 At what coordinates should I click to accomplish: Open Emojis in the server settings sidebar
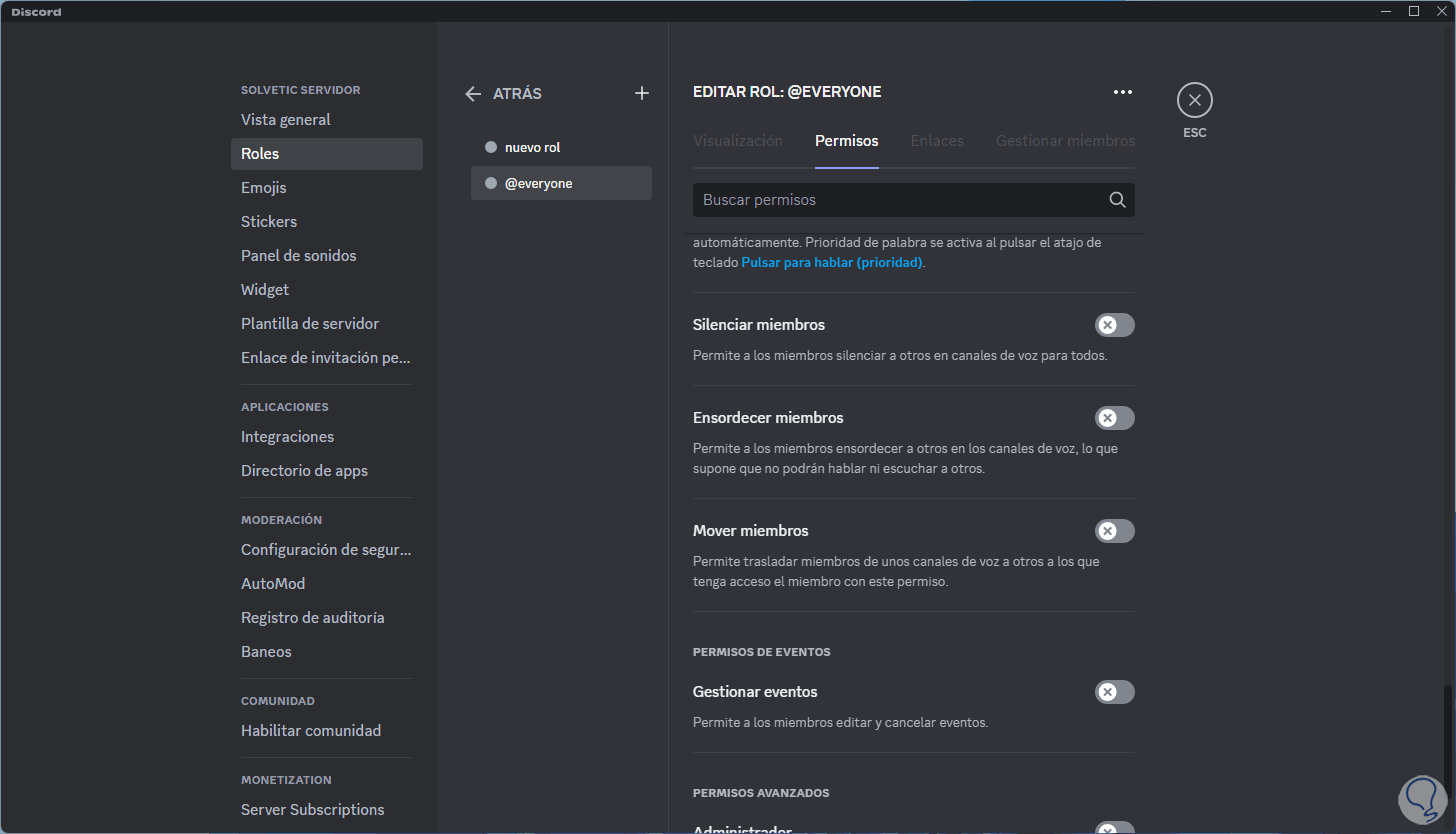point(264,188)
